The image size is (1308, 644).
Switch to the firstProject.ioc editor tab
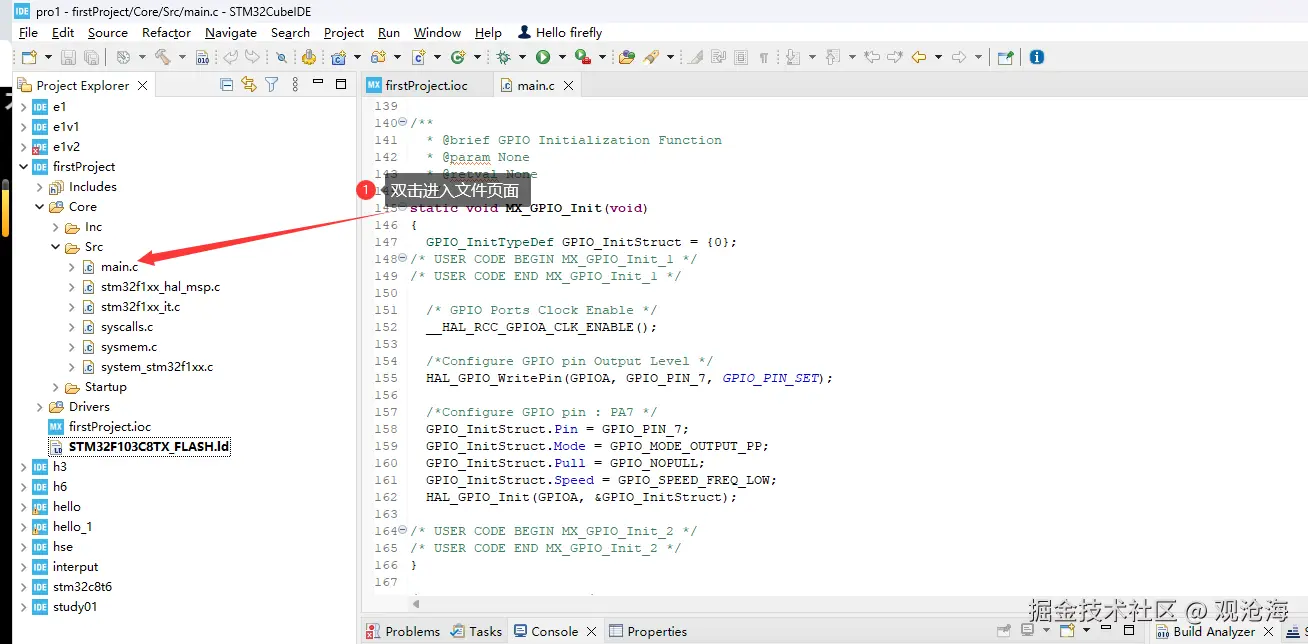click(426, 85)
